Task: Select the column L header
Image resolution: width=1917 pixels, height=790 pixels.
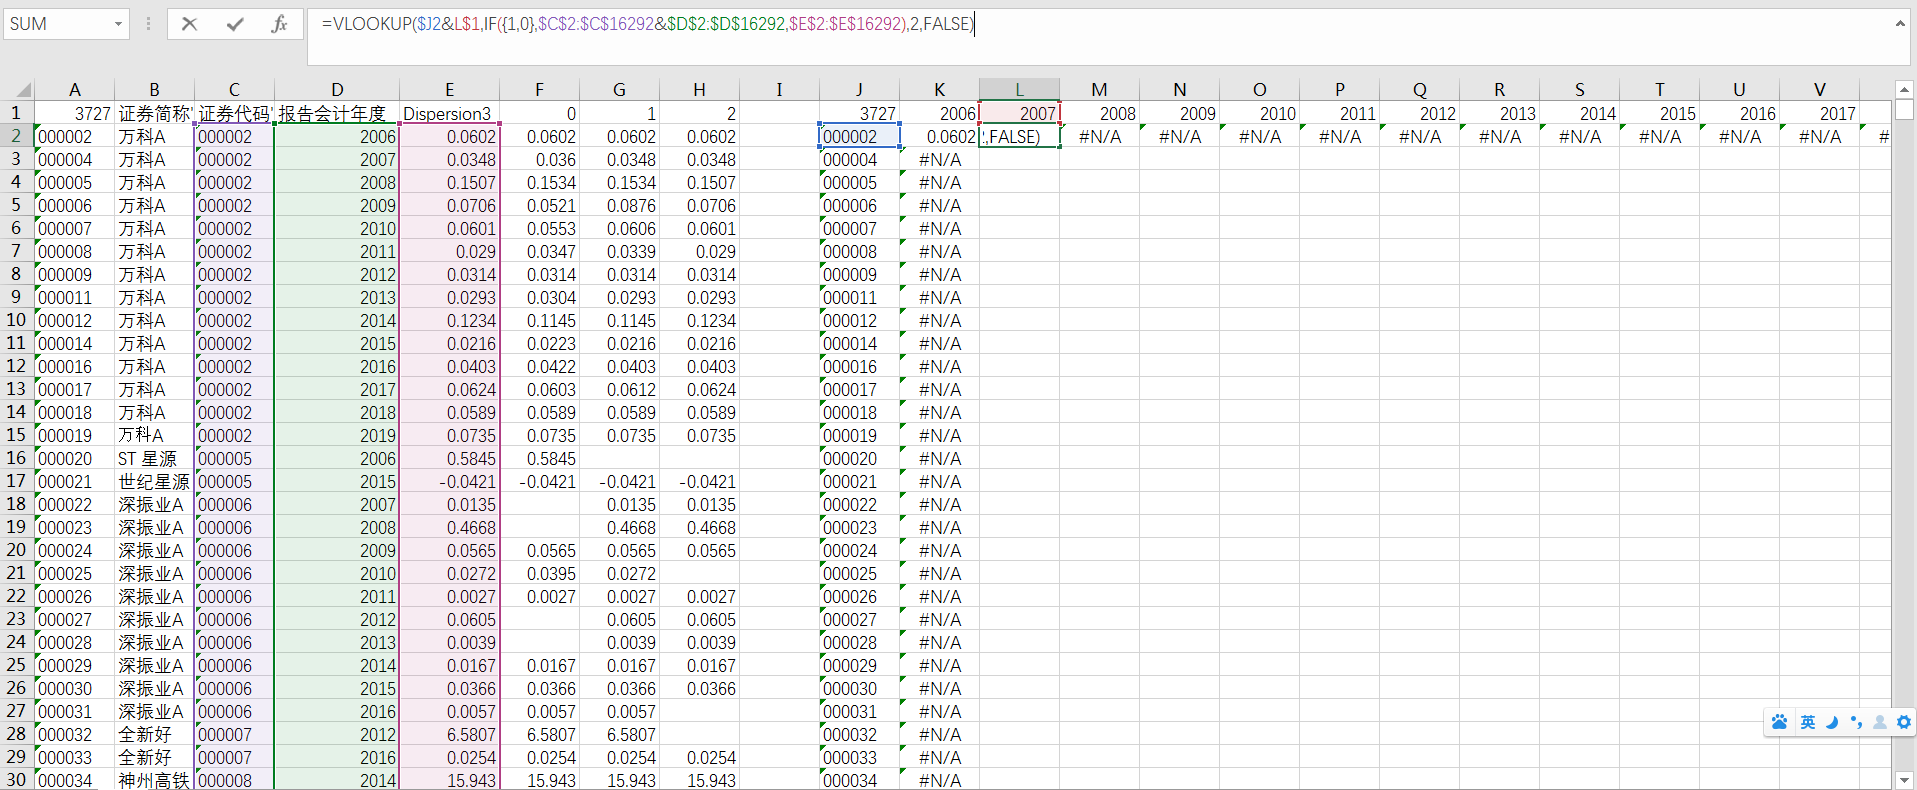Action: [1019, 90]
